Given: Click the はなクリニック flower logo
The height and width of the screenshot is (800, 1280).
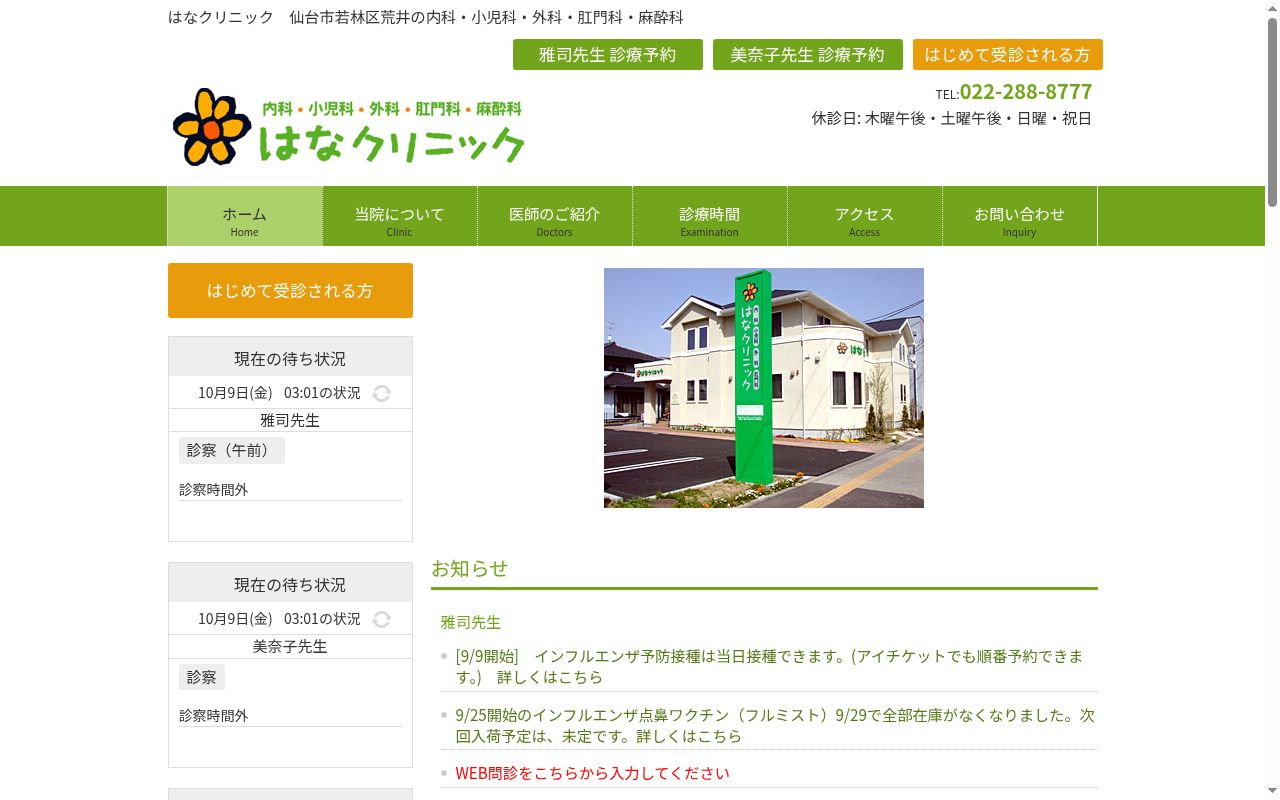Looking at the screenshot, I should click(x=348, y=127).
